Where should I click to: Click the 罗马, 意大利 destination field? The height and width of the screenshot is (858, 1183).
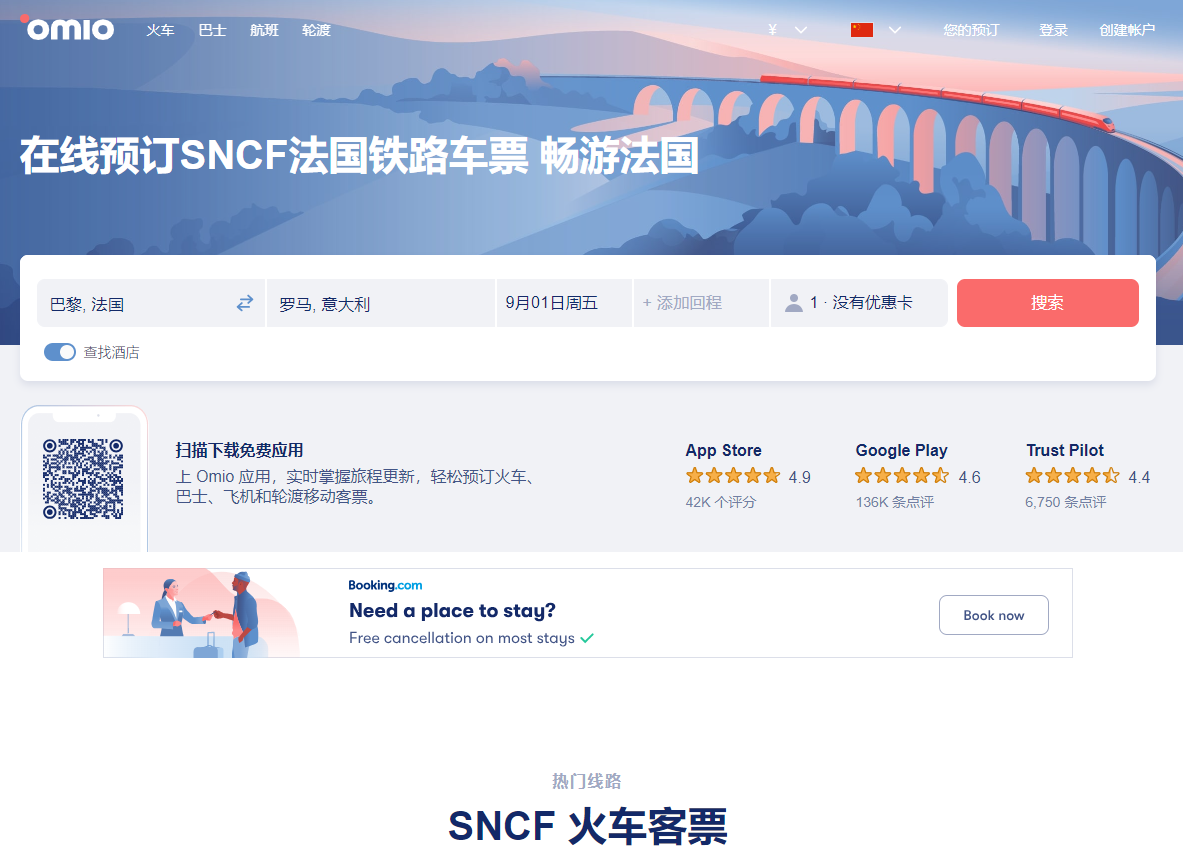(x=380, y=303)
